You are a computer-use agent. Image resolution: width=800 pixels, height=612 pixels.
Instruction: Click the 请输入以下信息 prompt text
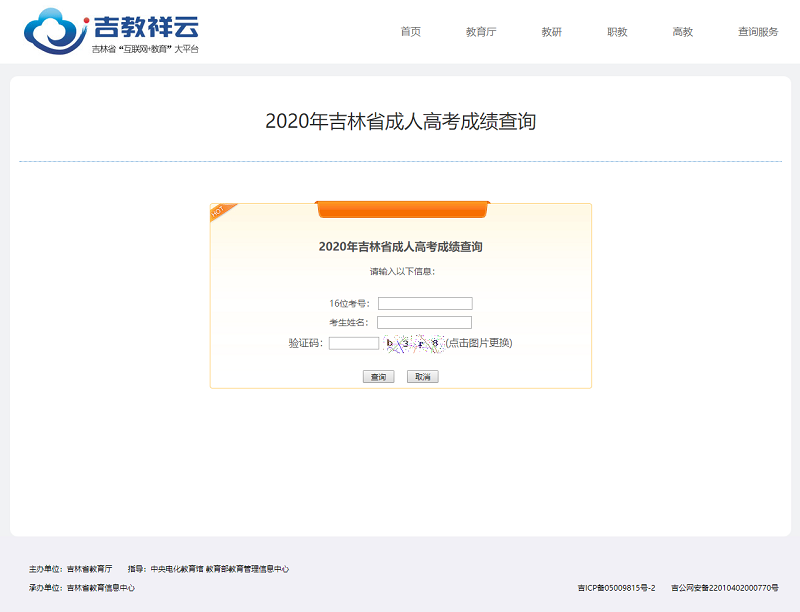pyautogui.click(x=402, y=271)
